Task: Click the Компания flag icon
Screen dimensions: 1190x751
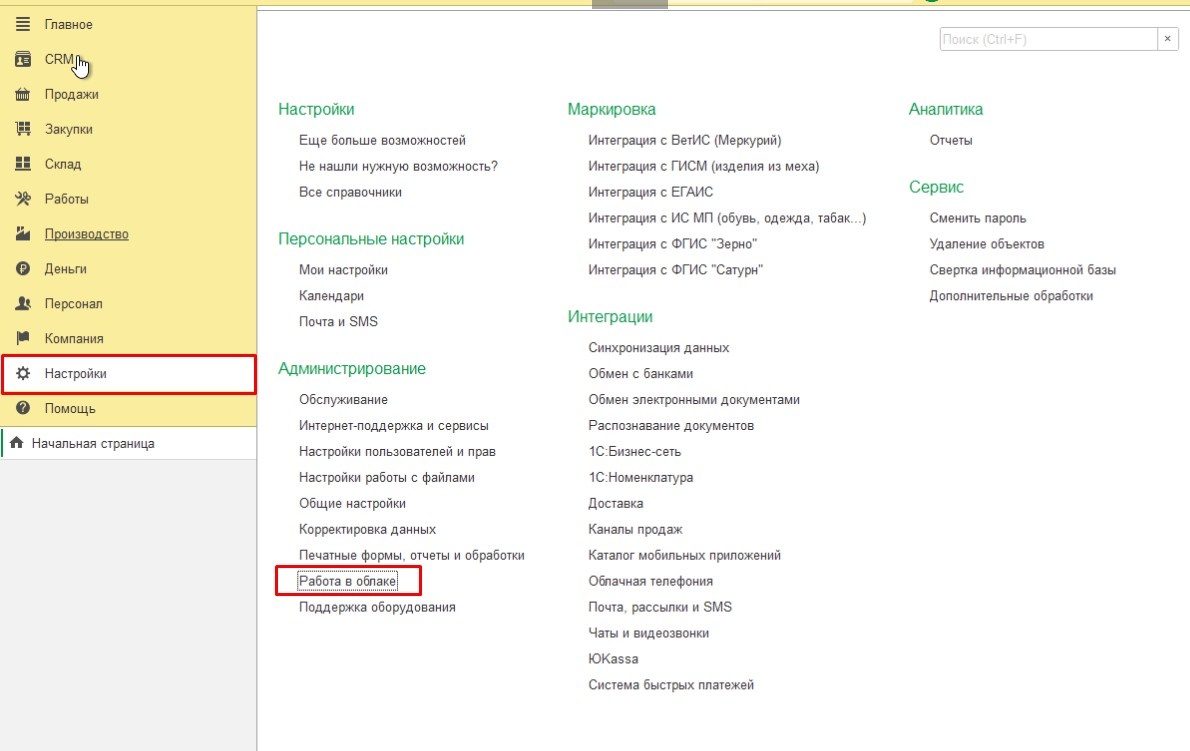Action: click(x=23, y=338)
